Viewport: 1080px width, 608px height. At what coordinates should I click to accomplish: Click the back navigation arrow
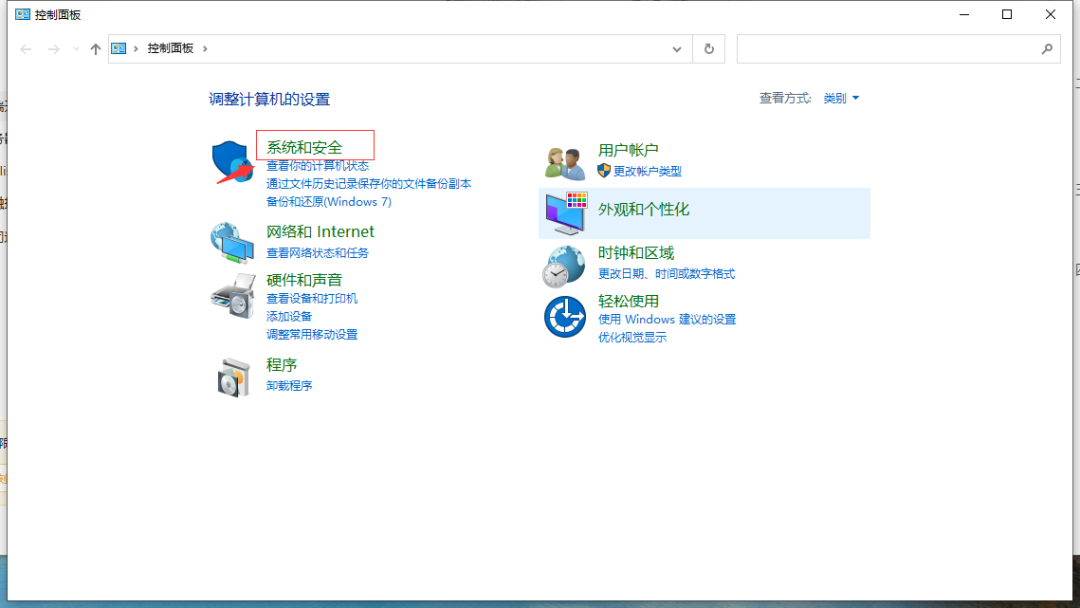26,48
